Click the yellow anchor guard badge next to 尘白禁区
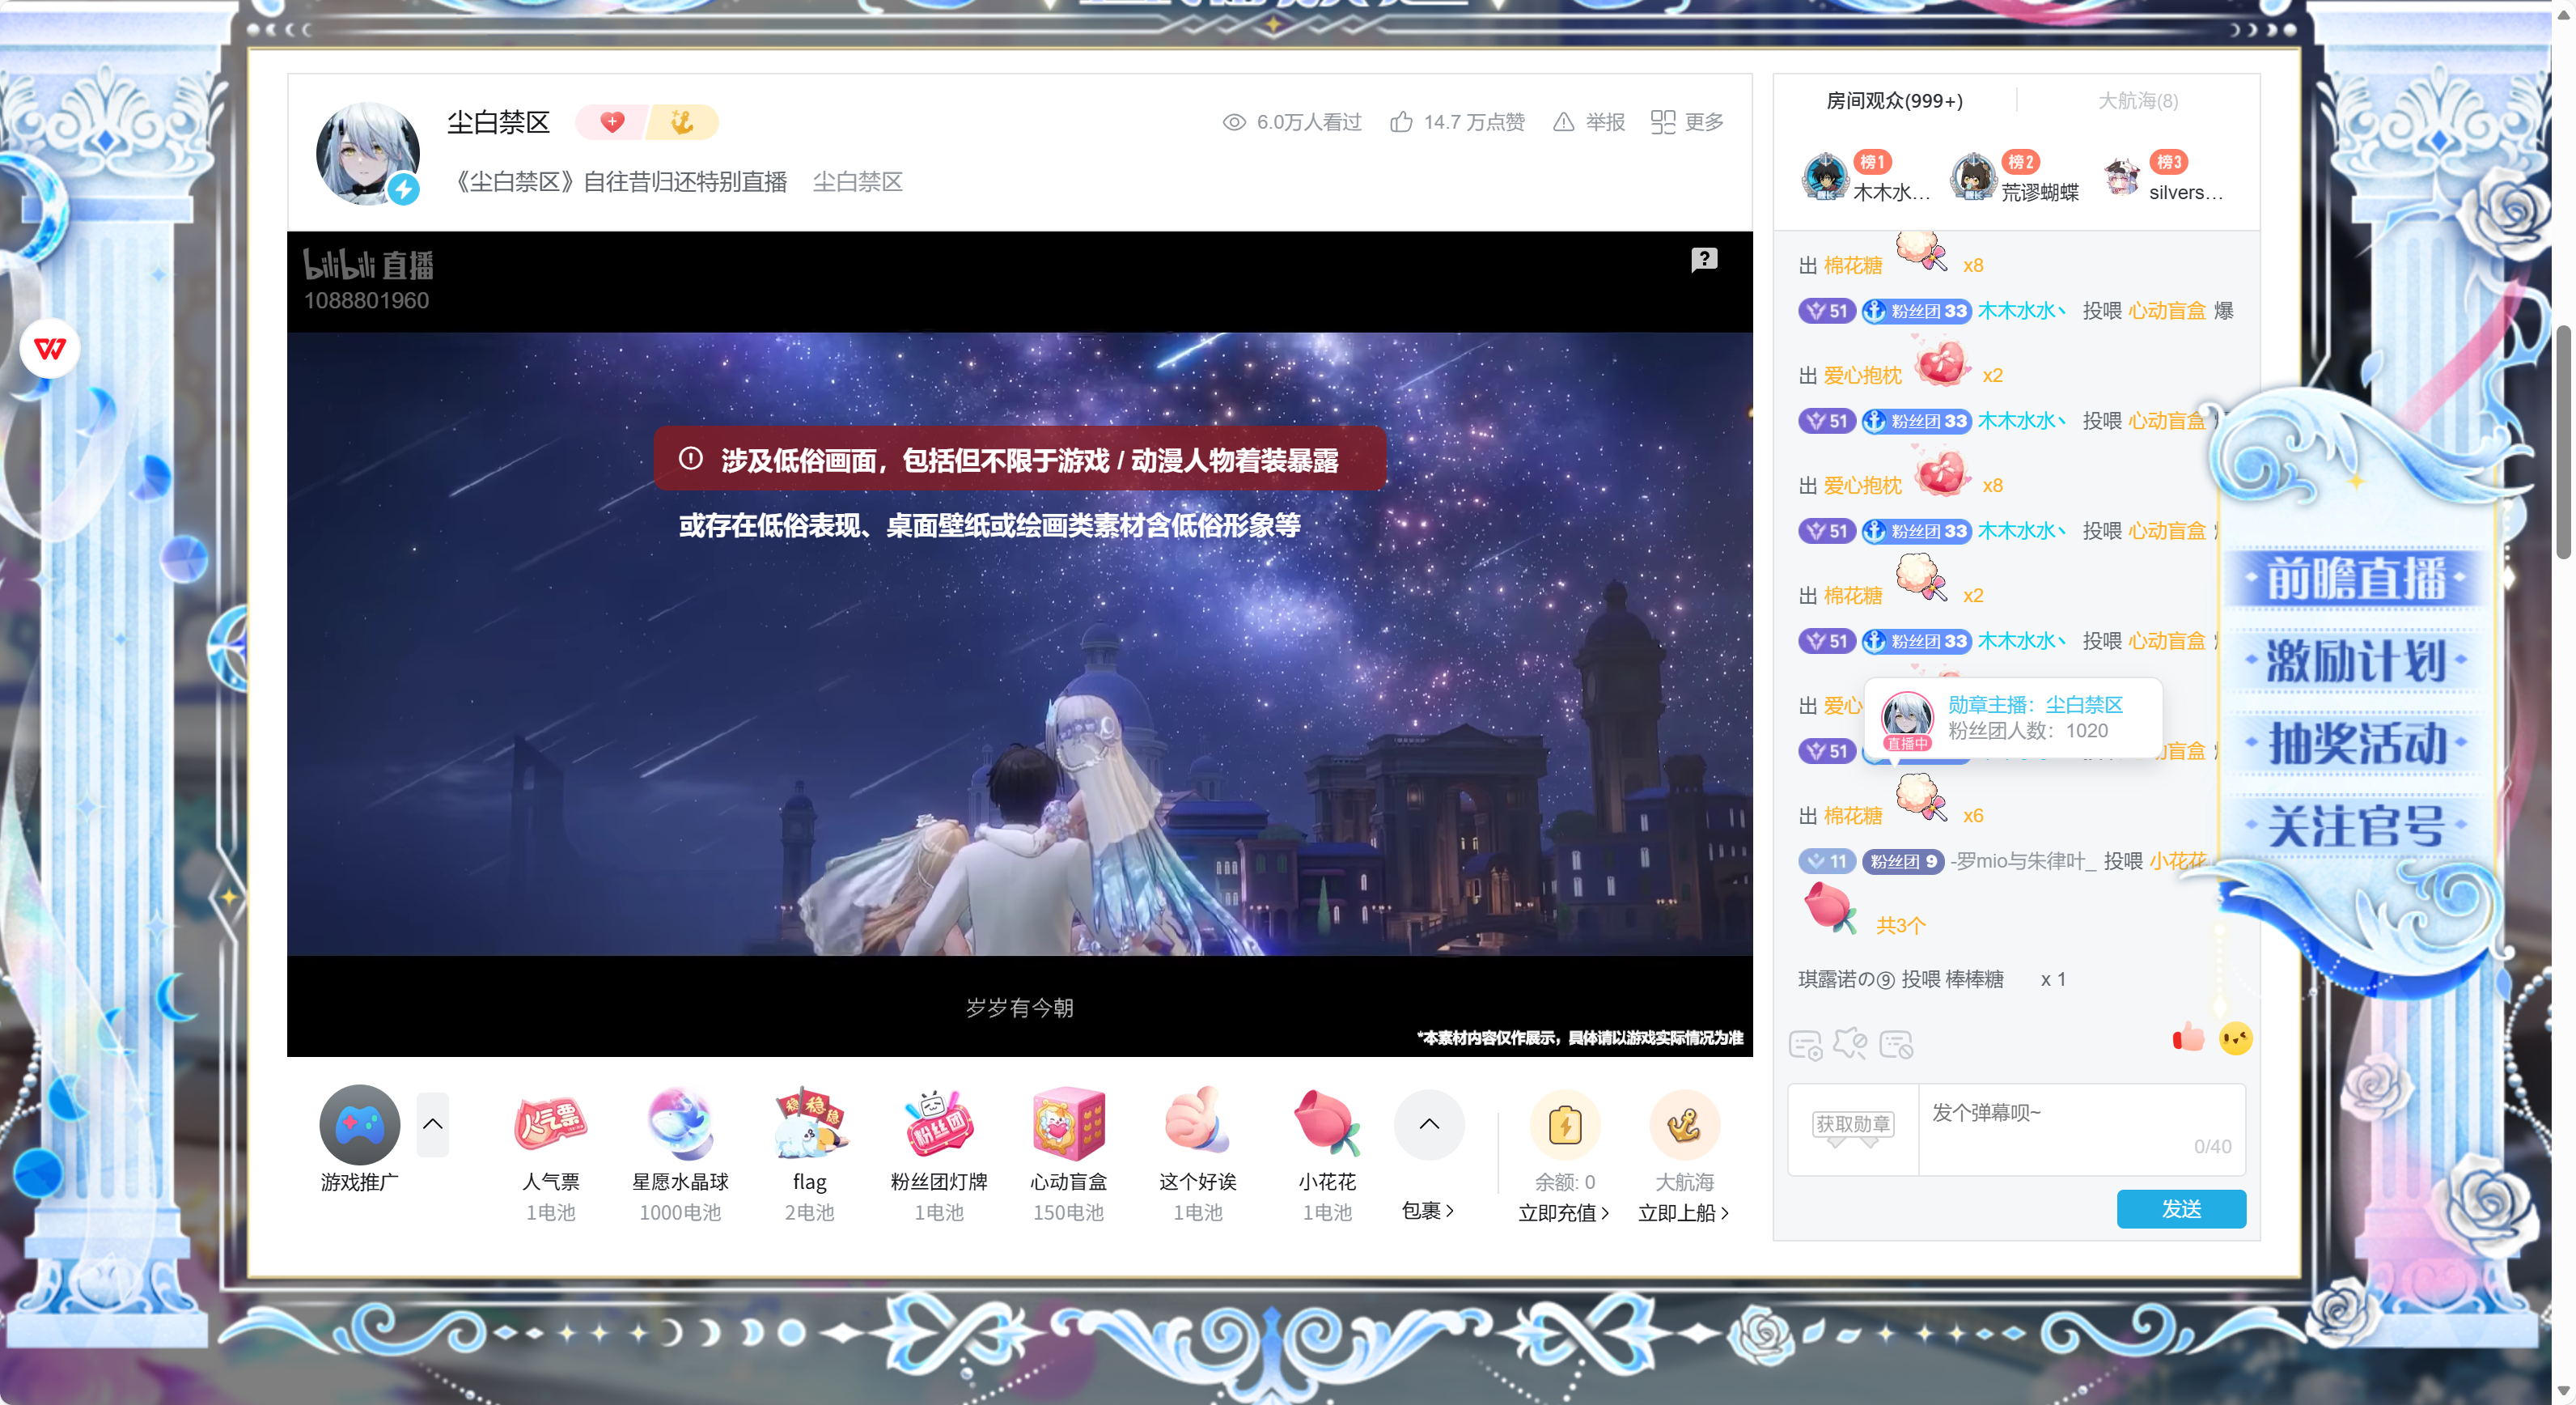 pos(683,122)
